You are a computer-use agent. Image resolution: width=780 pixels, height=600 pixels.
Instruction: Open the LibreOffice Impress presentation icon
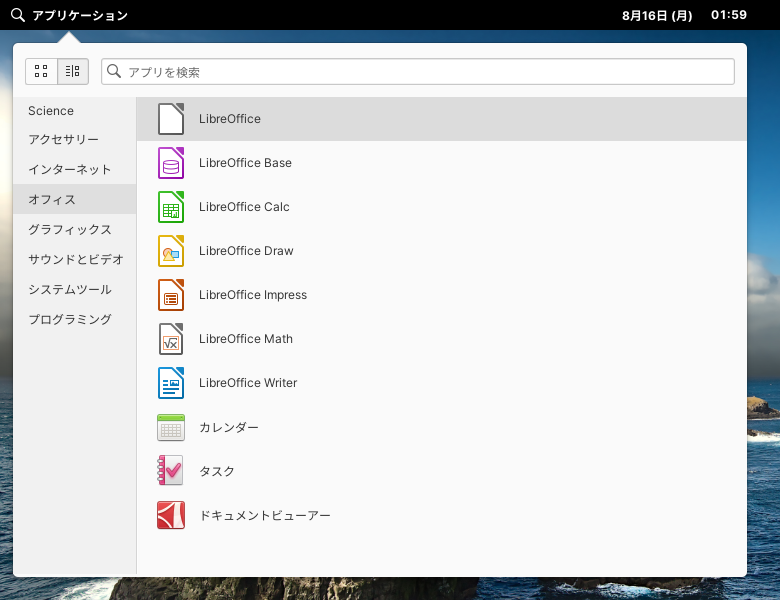pyautogui.click(x=171, y=295)
